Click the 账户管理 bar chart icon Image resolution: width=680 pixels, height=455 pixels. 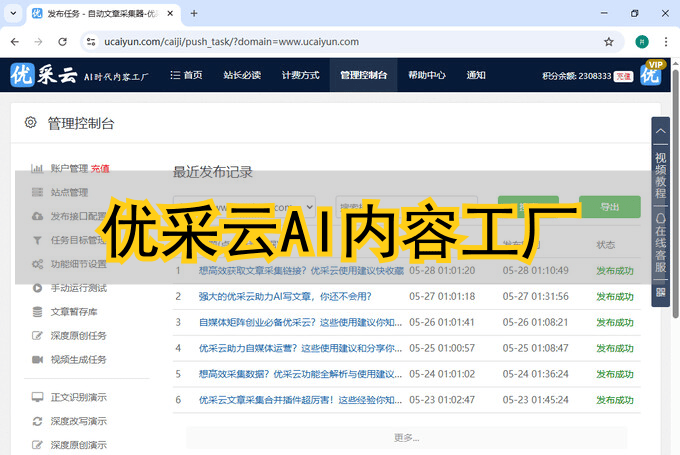37,168
